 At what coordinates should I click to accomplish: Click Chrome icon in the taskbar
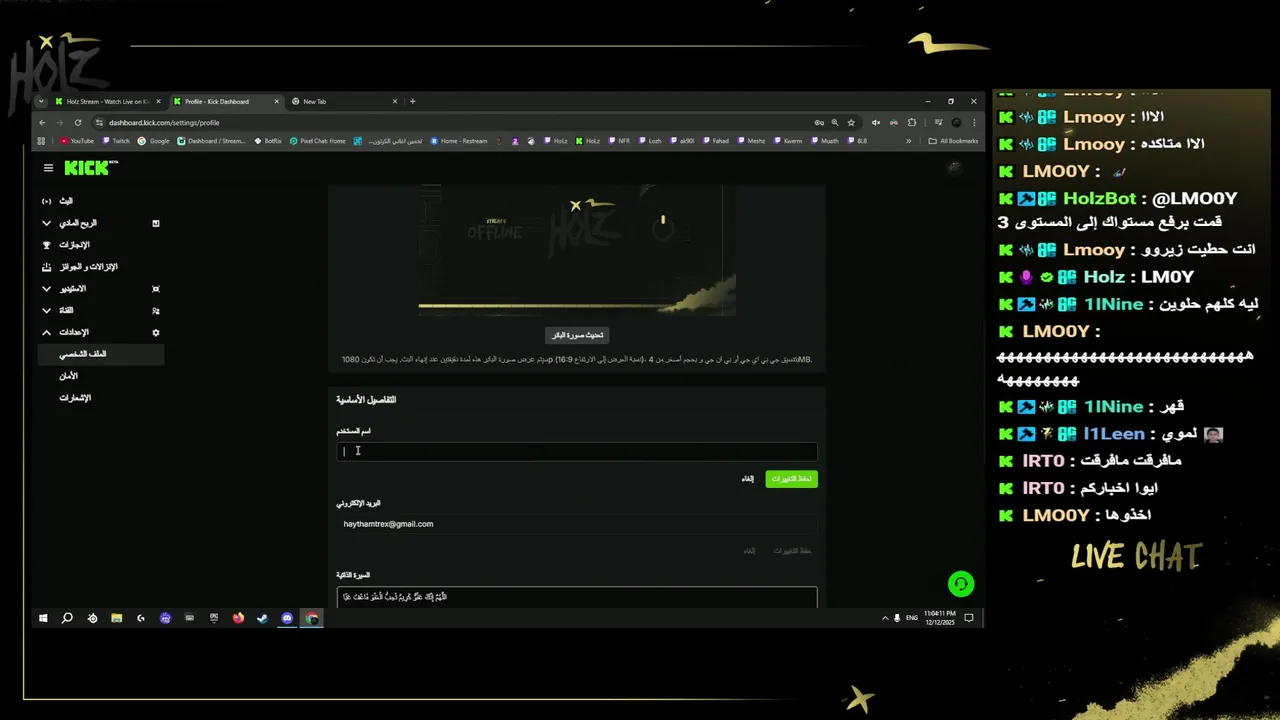[312, 618]
